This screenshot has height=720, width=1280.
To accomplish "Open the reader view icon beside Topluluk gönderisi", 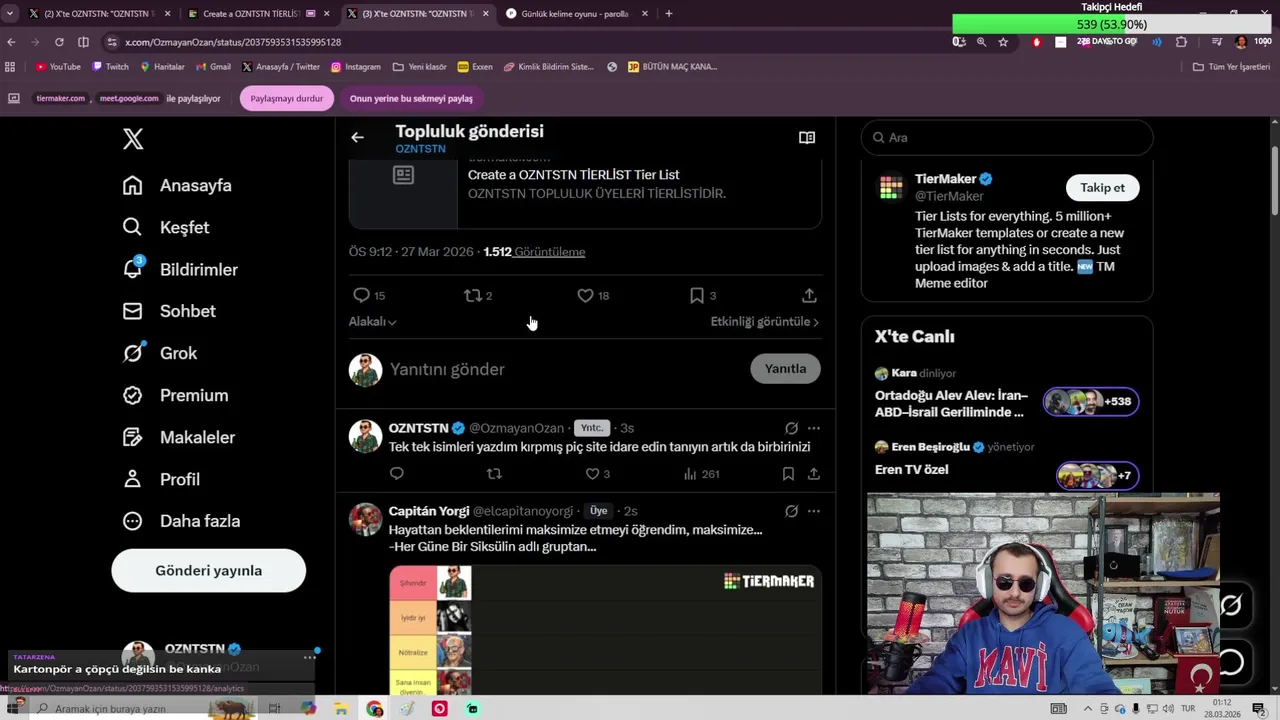I will point(807,137).
